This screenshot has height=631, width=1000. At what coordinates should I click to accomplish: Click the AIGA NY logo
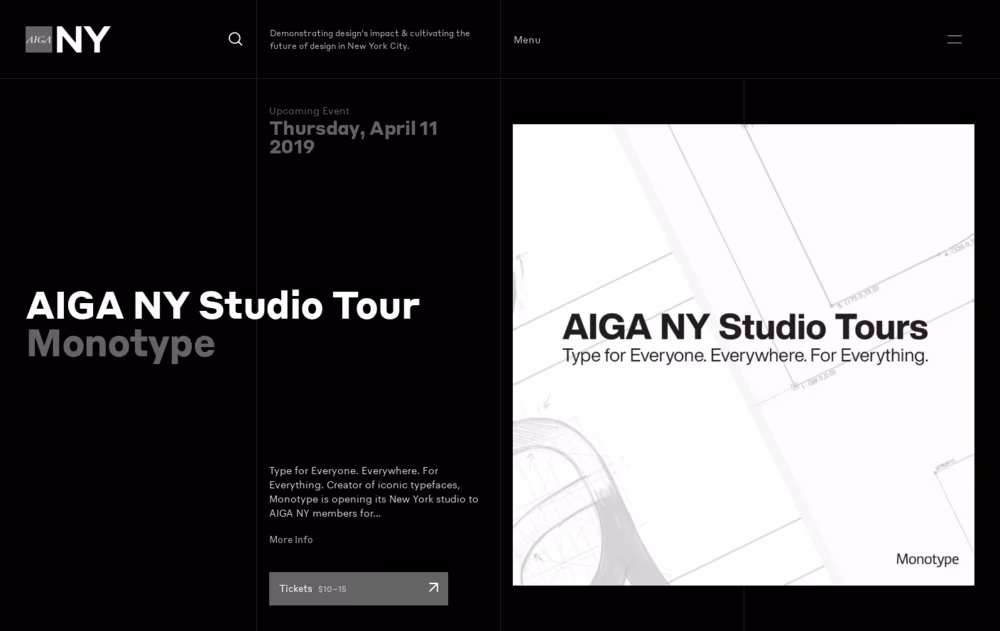click(68, 40)
